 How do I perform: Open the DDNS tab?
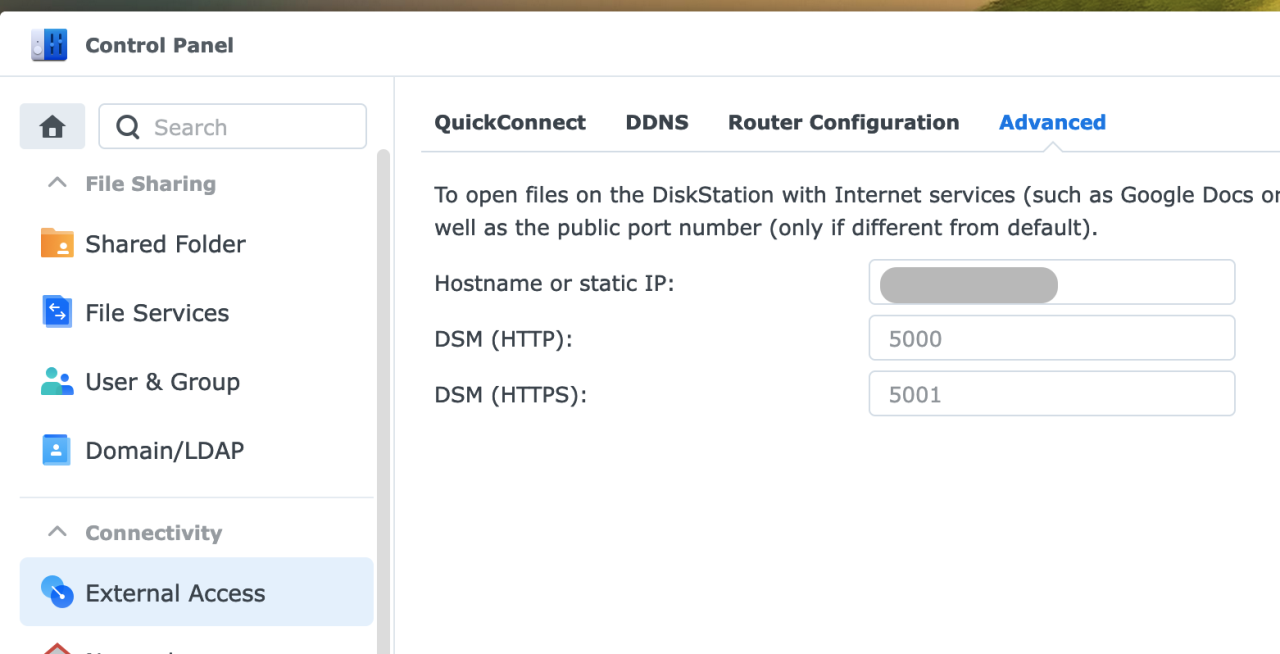(657, 122)
